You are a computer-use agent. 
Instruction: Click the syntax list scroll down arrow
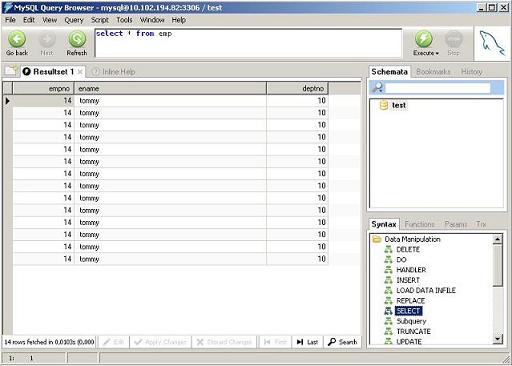[497, 339]
